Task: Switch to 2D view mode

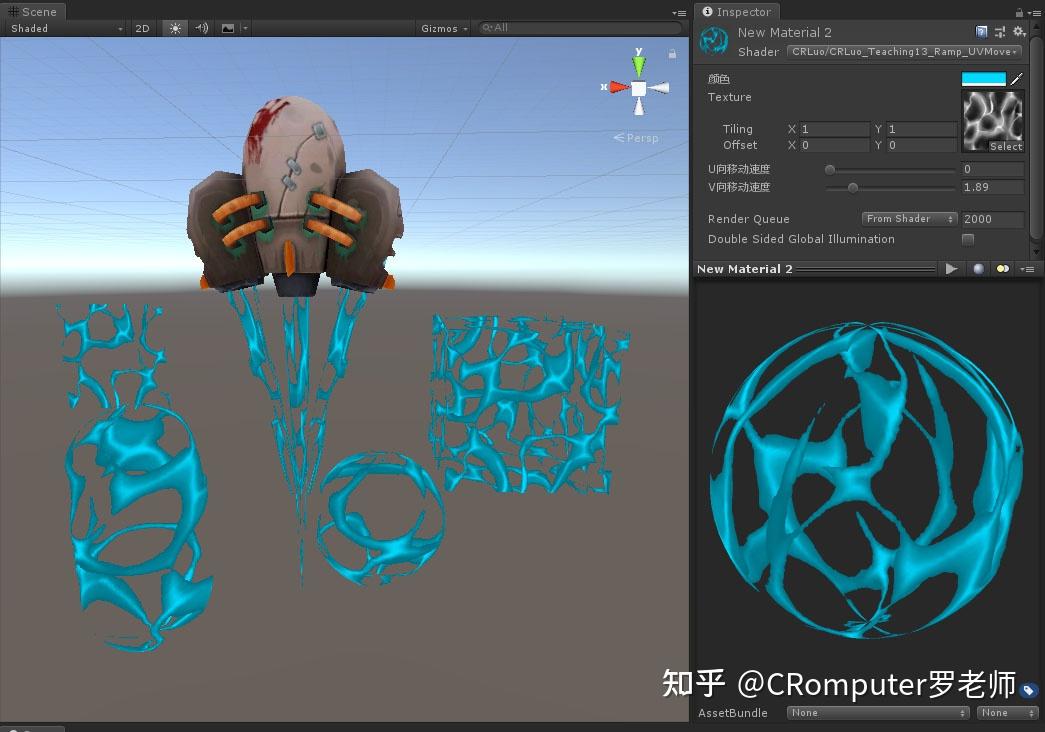Action: pyautogui.click(x=142, y=28)
